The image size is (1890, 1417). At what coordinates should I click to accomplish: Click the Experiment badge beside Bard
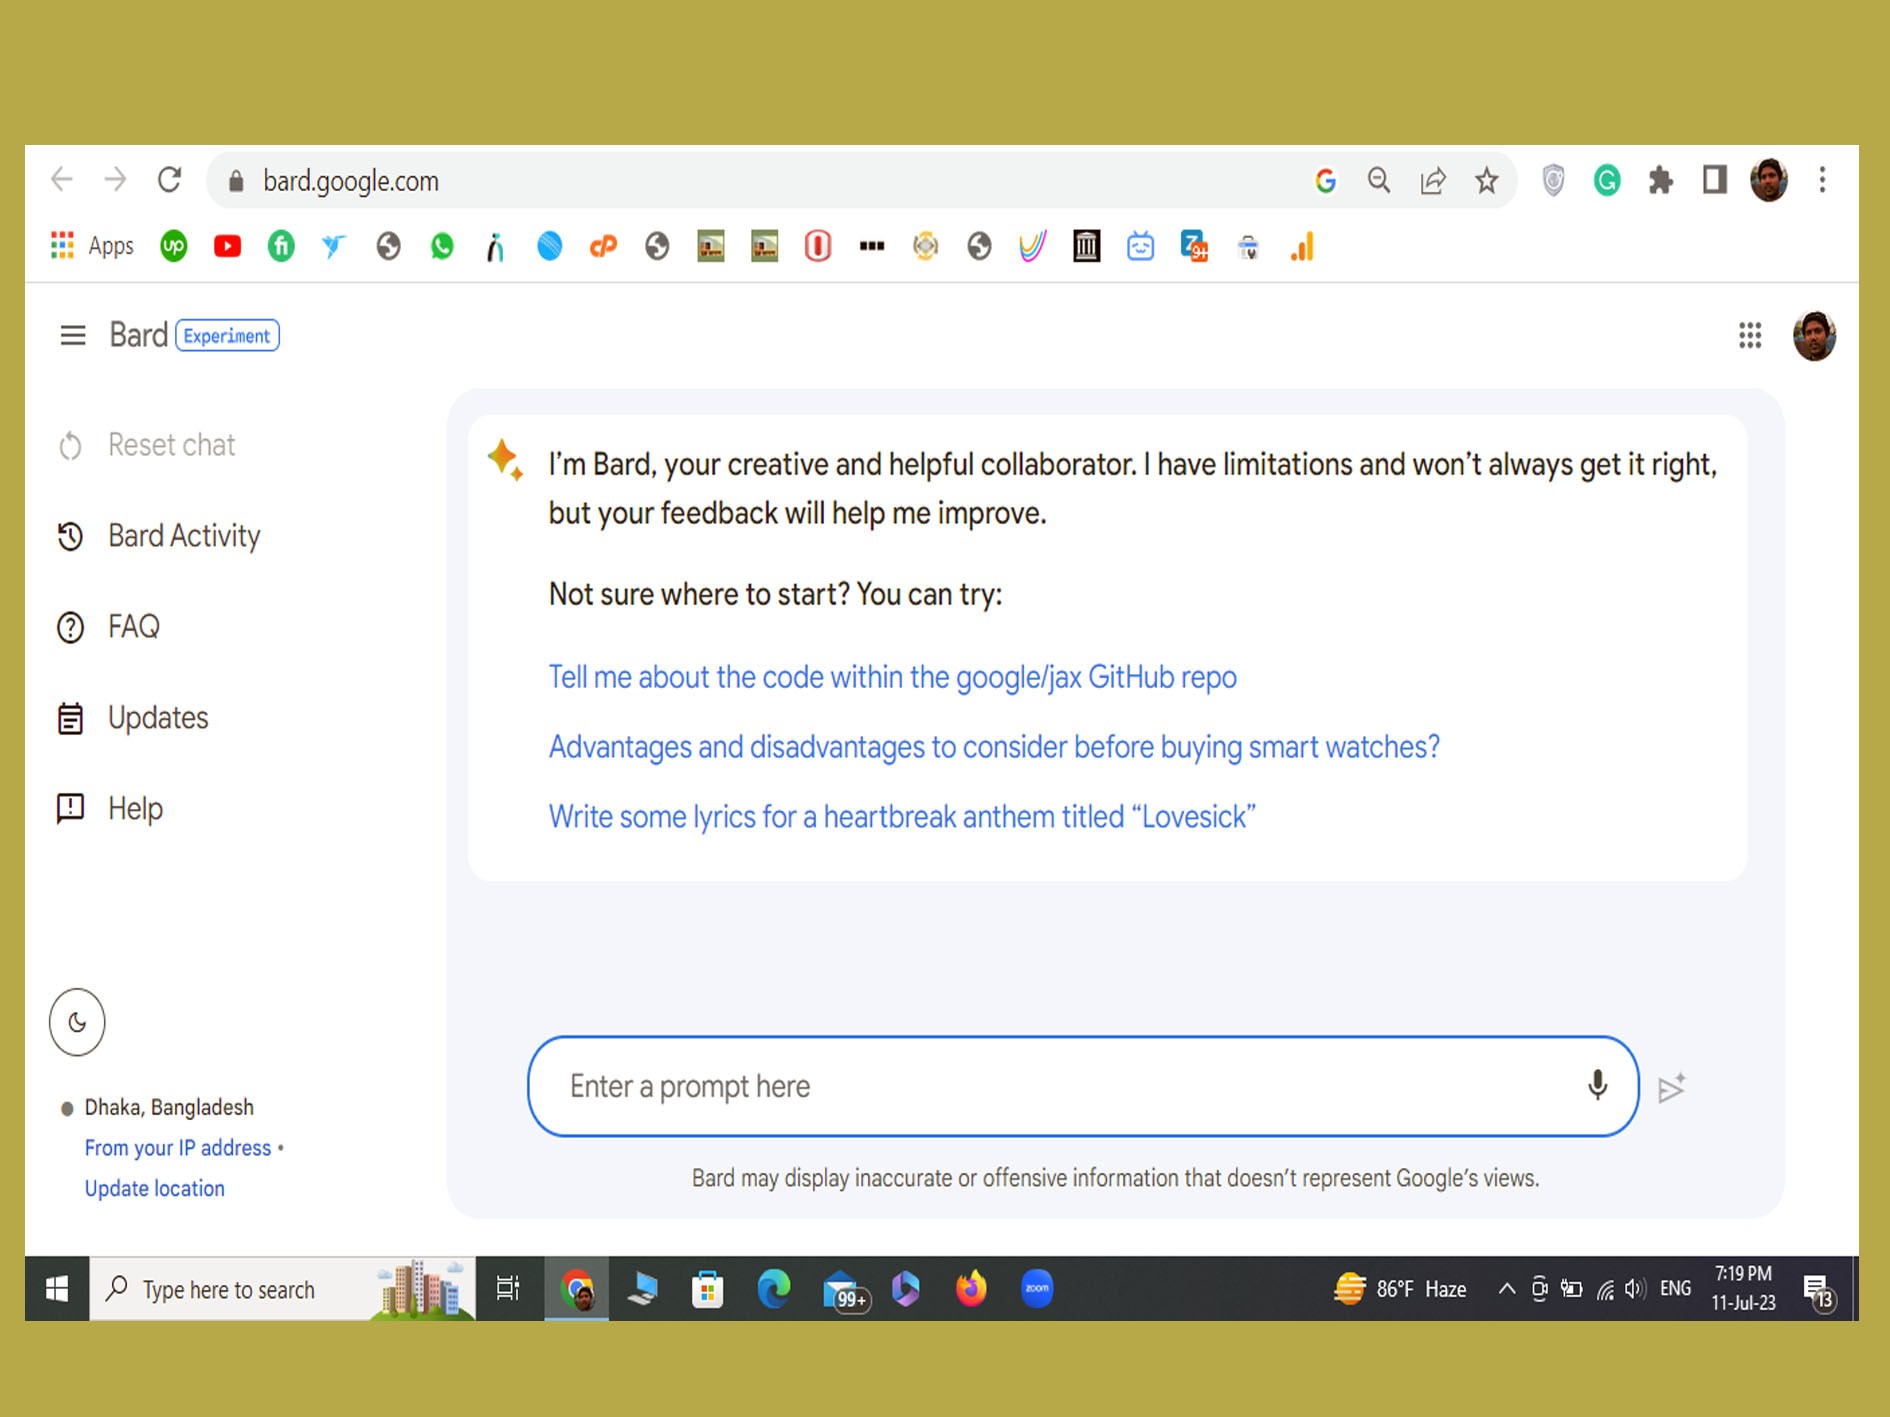(x=227, y=336)
